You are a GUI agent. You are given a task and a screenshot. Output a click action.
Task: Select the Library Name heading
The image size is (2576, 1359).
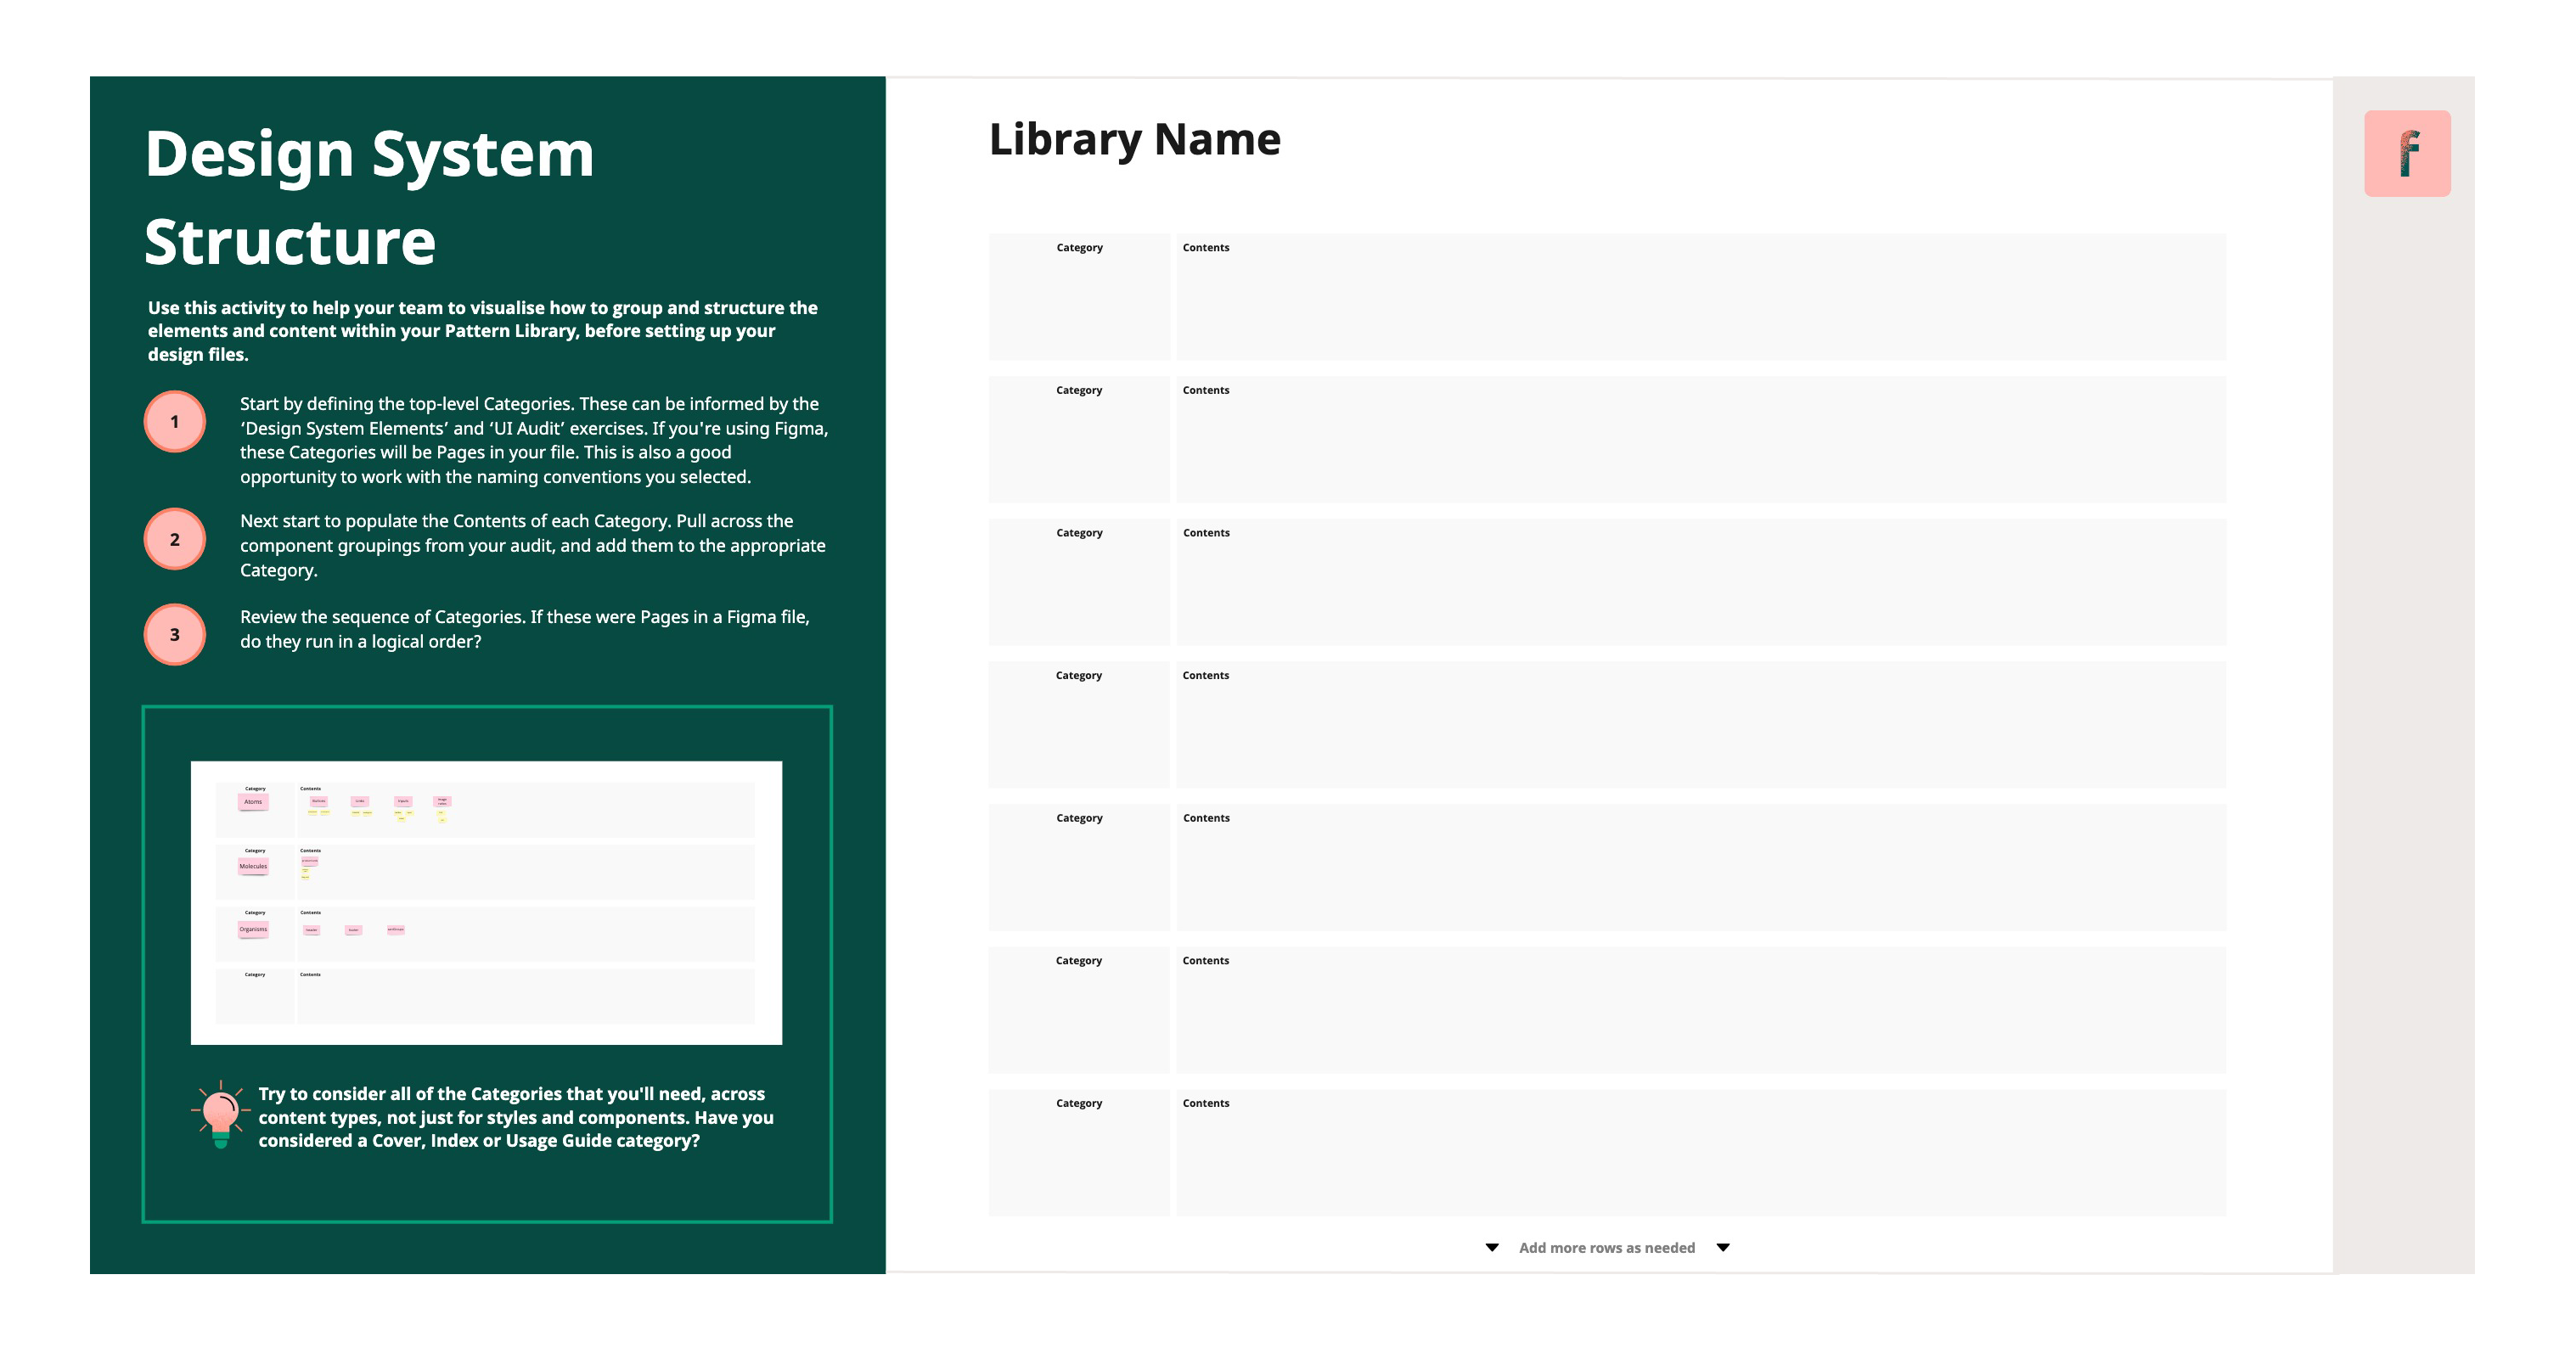click(x=1134, y=139)
